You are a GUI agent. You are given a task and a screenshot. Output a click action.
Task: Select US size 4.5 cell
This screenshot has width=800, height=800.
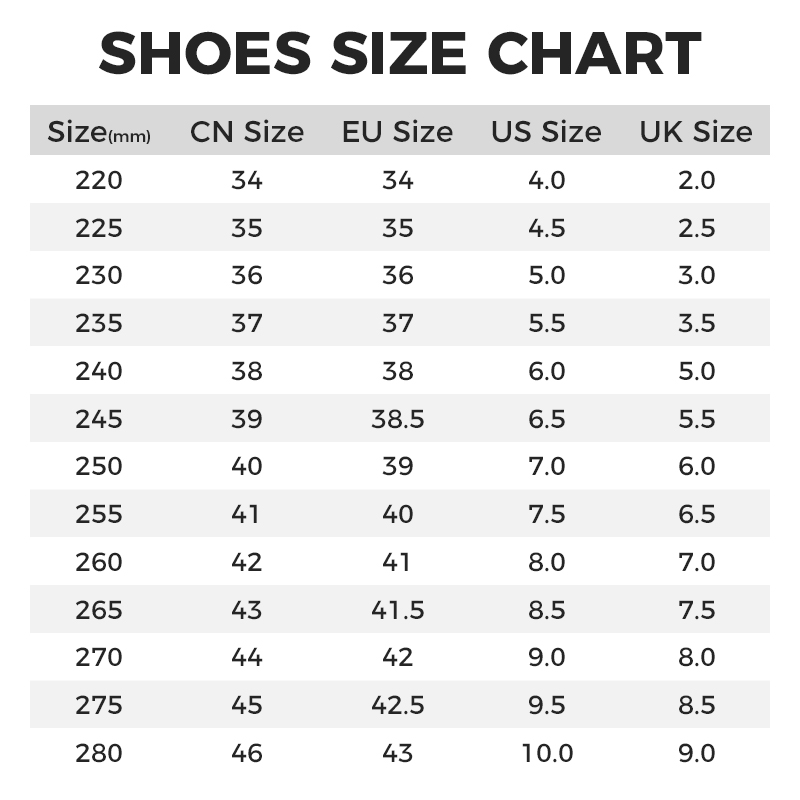[x=546, y=228]
